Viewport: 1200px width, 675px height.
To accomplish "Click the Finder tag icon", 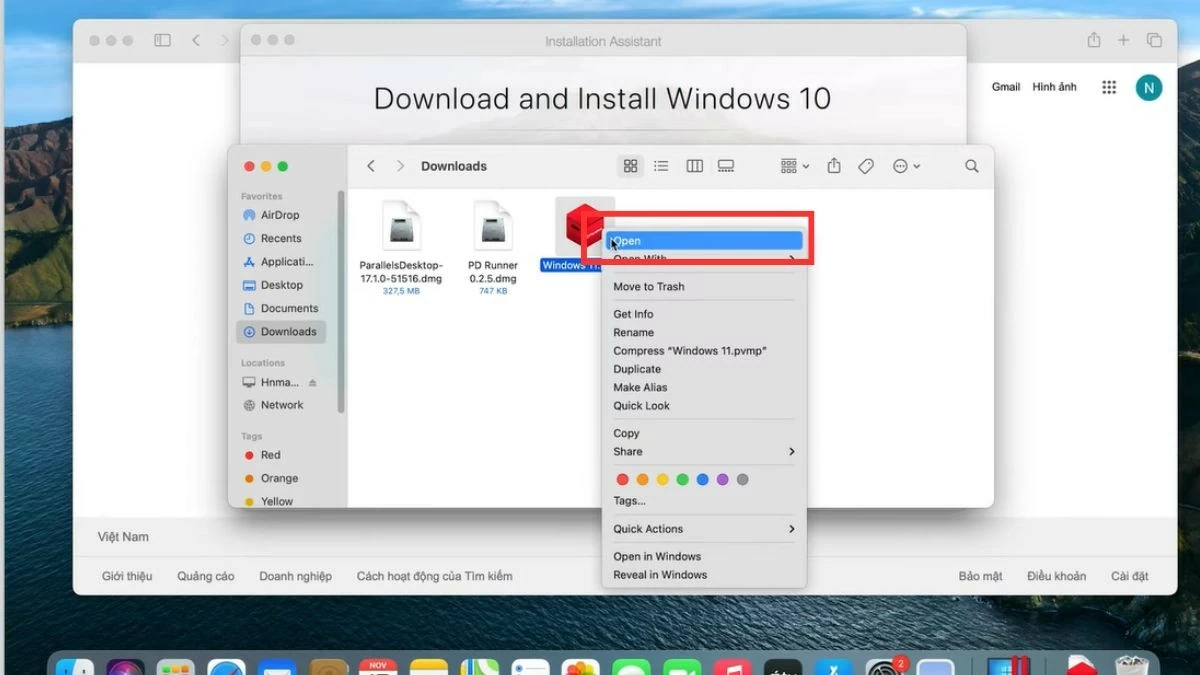I will [866, 166].
